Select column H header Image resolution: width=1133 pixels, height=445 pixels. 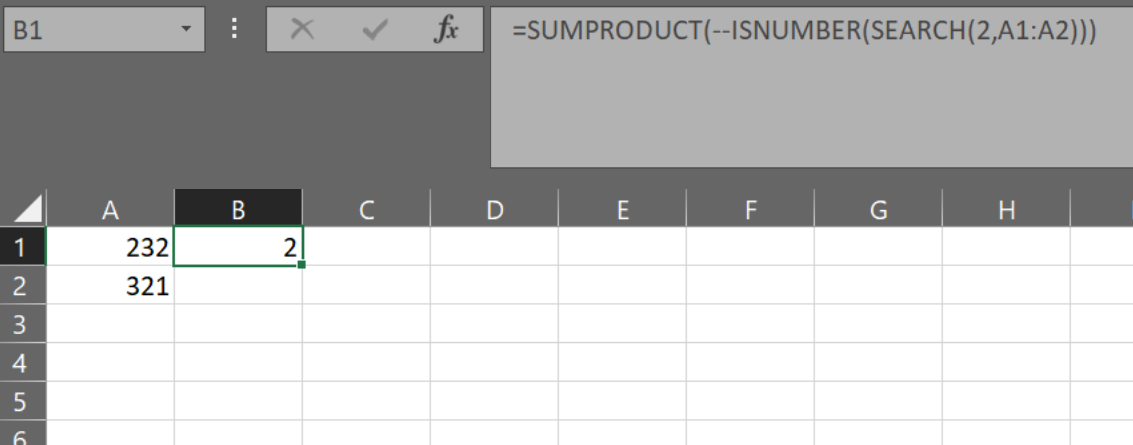point(1006,210)
